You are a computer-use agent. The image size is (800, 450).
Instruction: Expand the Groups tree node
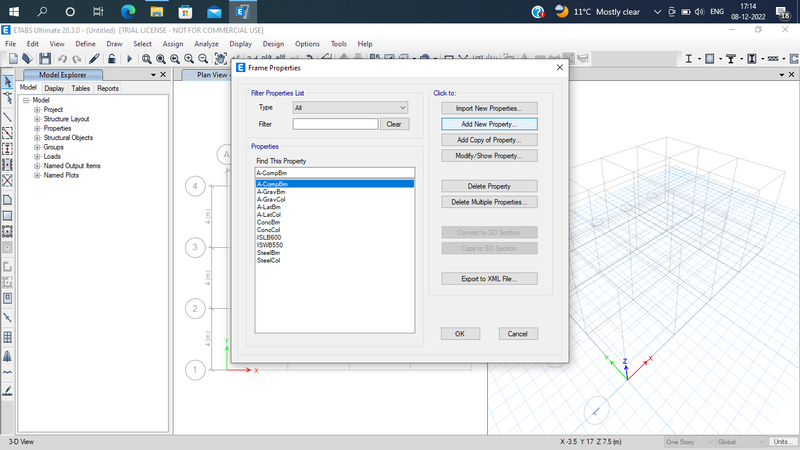pos(37,147)
